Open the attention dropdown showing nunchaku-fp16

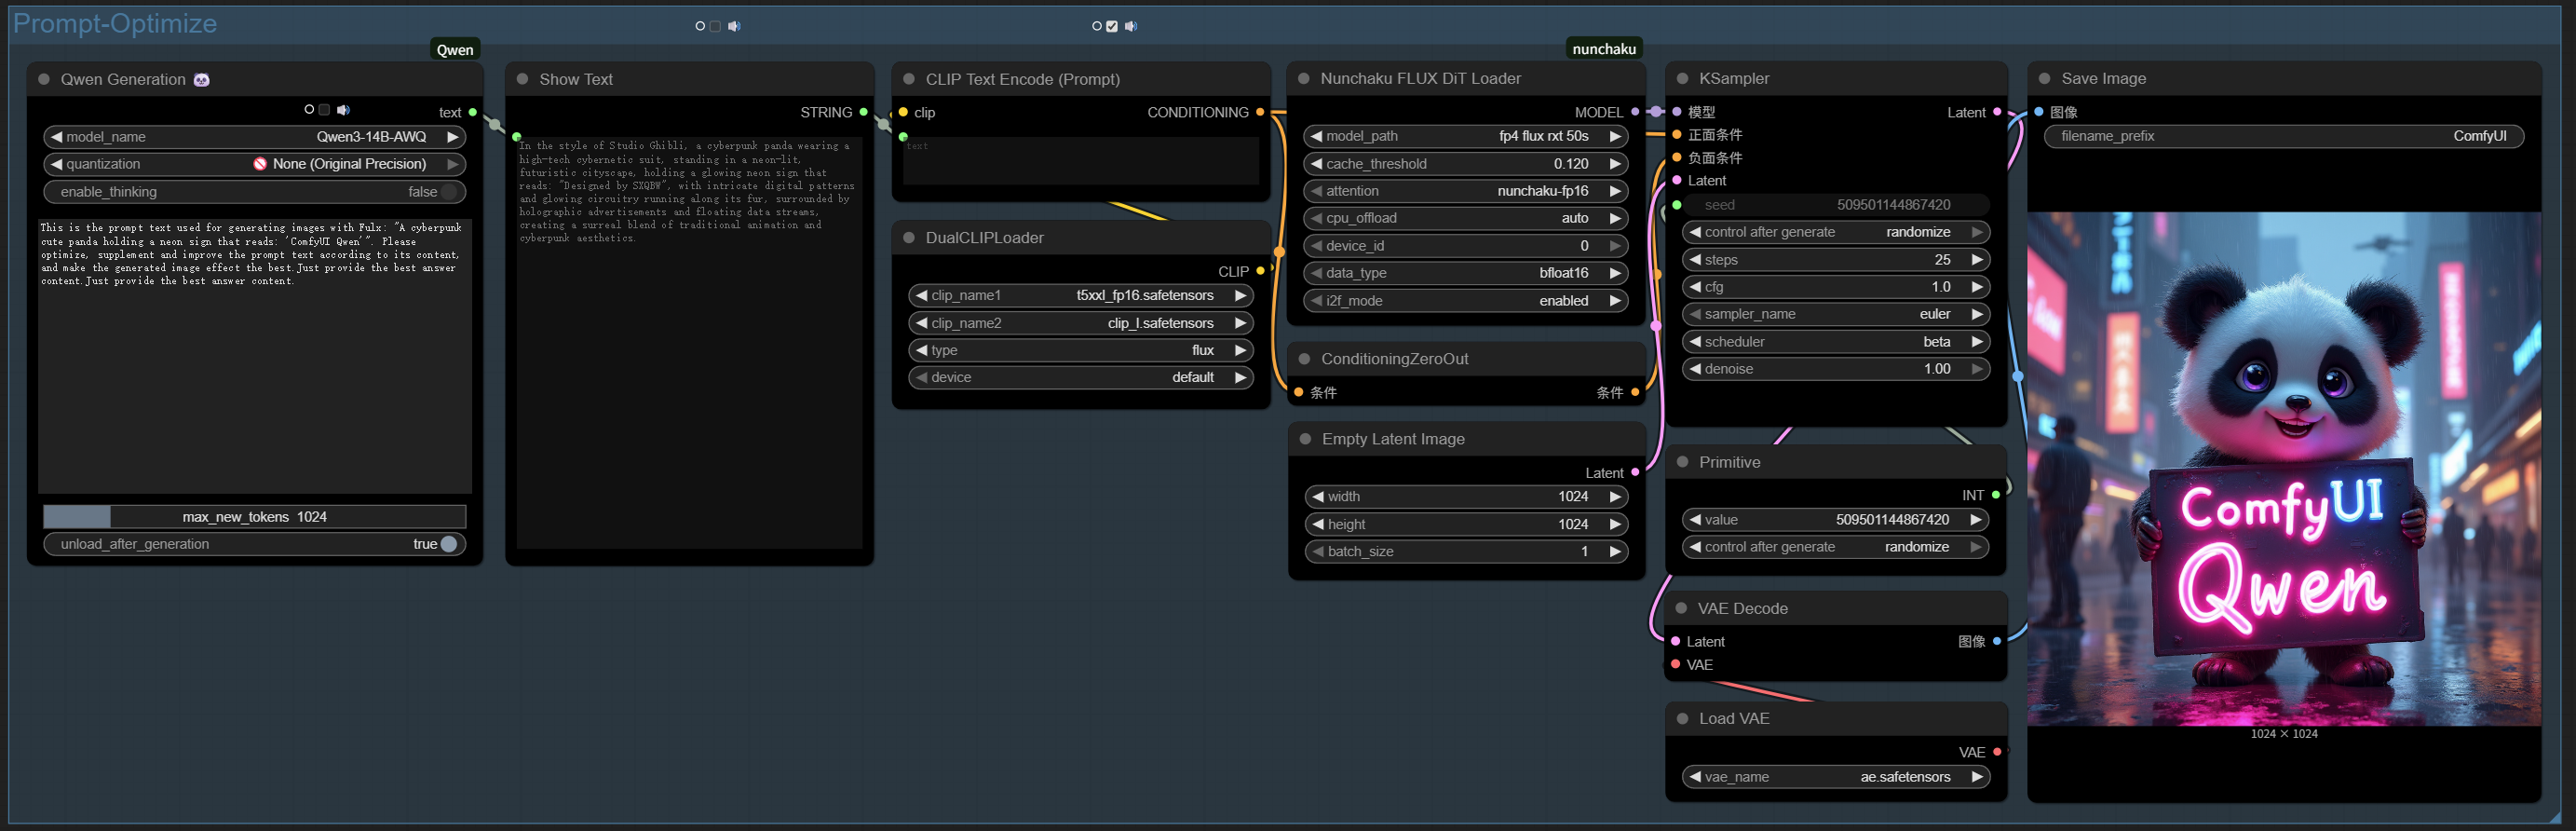coord(1466,191)
